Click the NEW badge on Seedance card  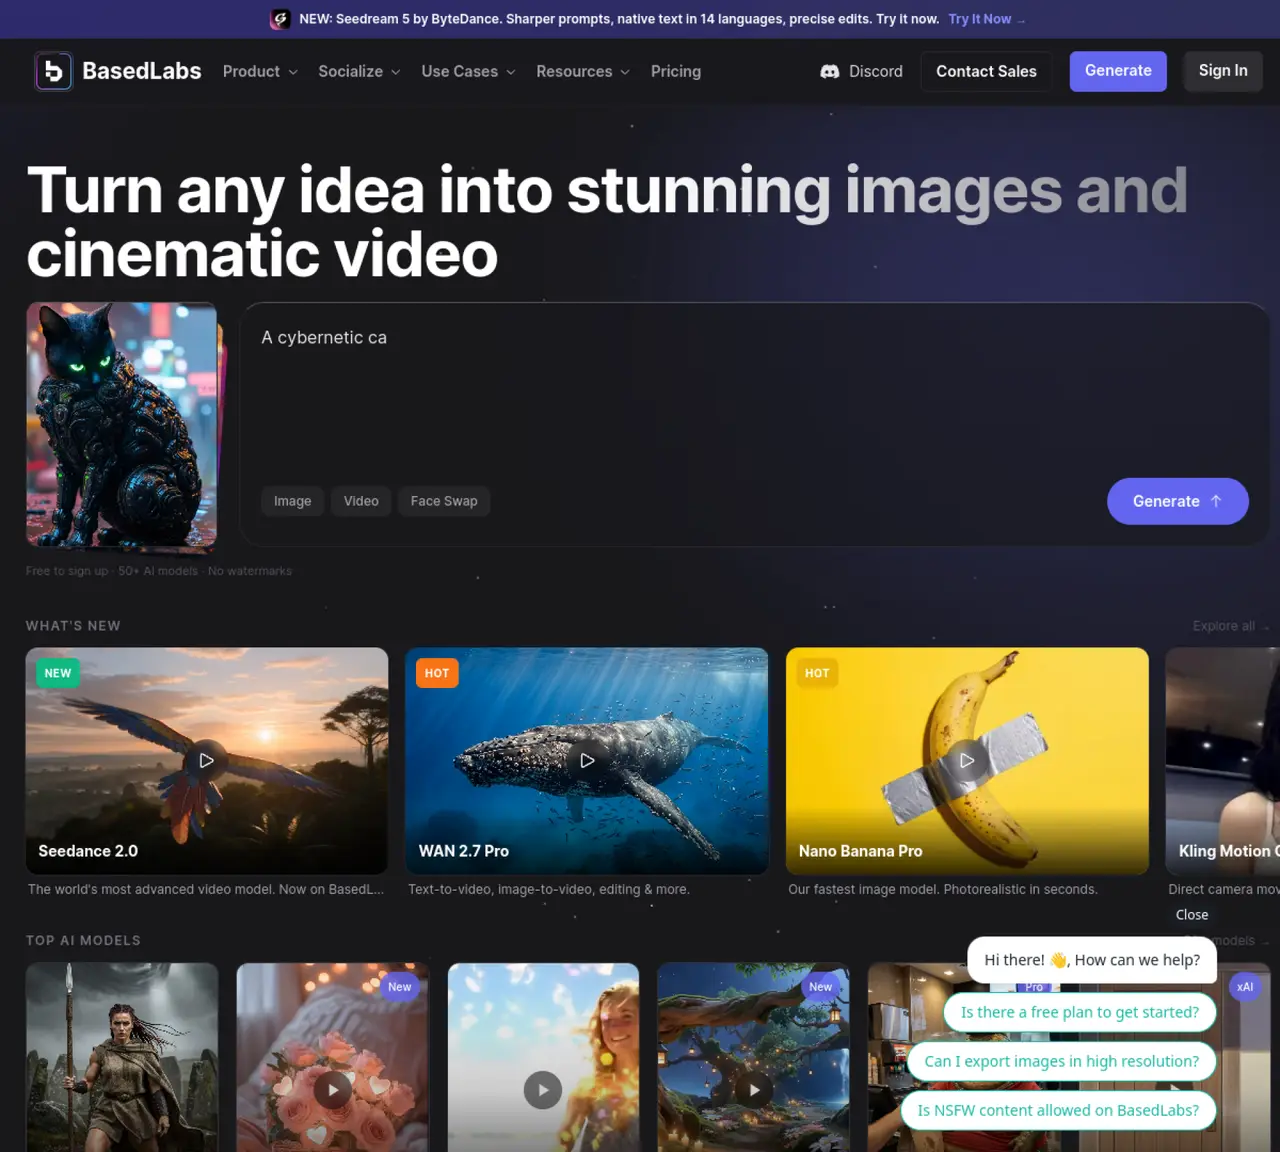point(58,673)
